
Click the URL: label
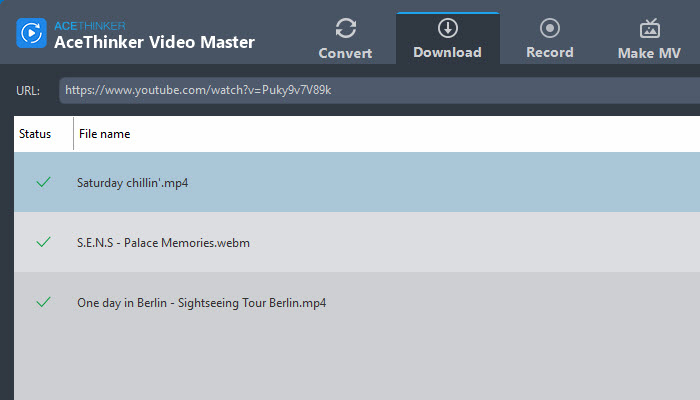click(28, 91)
